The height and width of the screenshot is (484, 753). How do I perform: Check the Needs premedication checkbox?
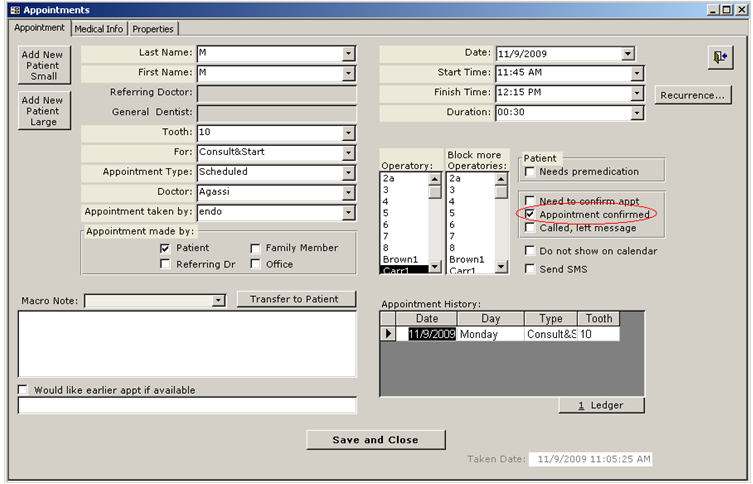[x=530, y=172]
